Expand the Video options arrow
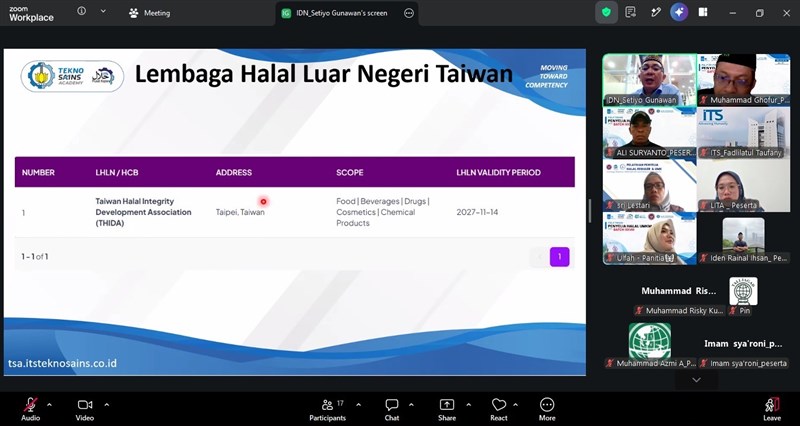The height and width of the screenshot is (426, 800). pyautogui.click(x=107, y=405)
